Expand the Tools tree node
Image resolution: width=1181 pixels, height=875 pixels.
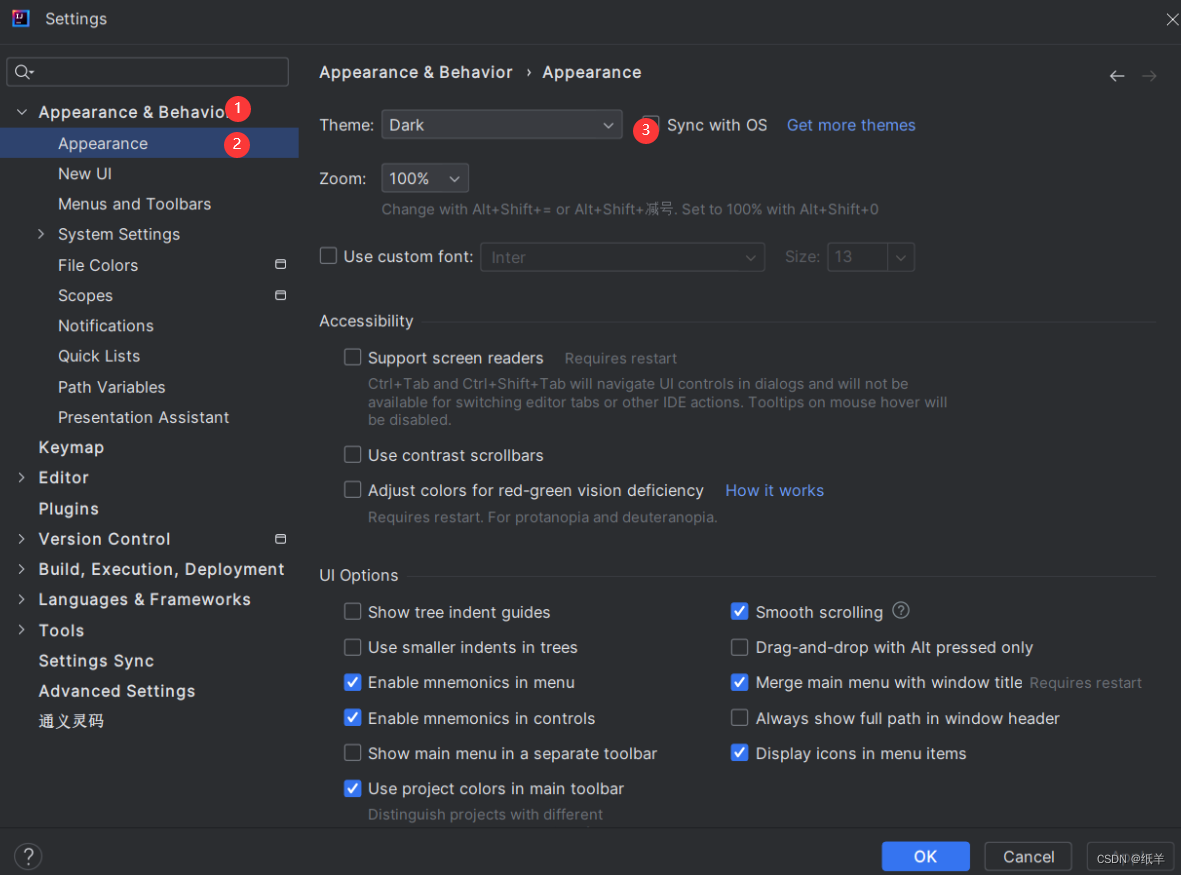pos(22,630)
